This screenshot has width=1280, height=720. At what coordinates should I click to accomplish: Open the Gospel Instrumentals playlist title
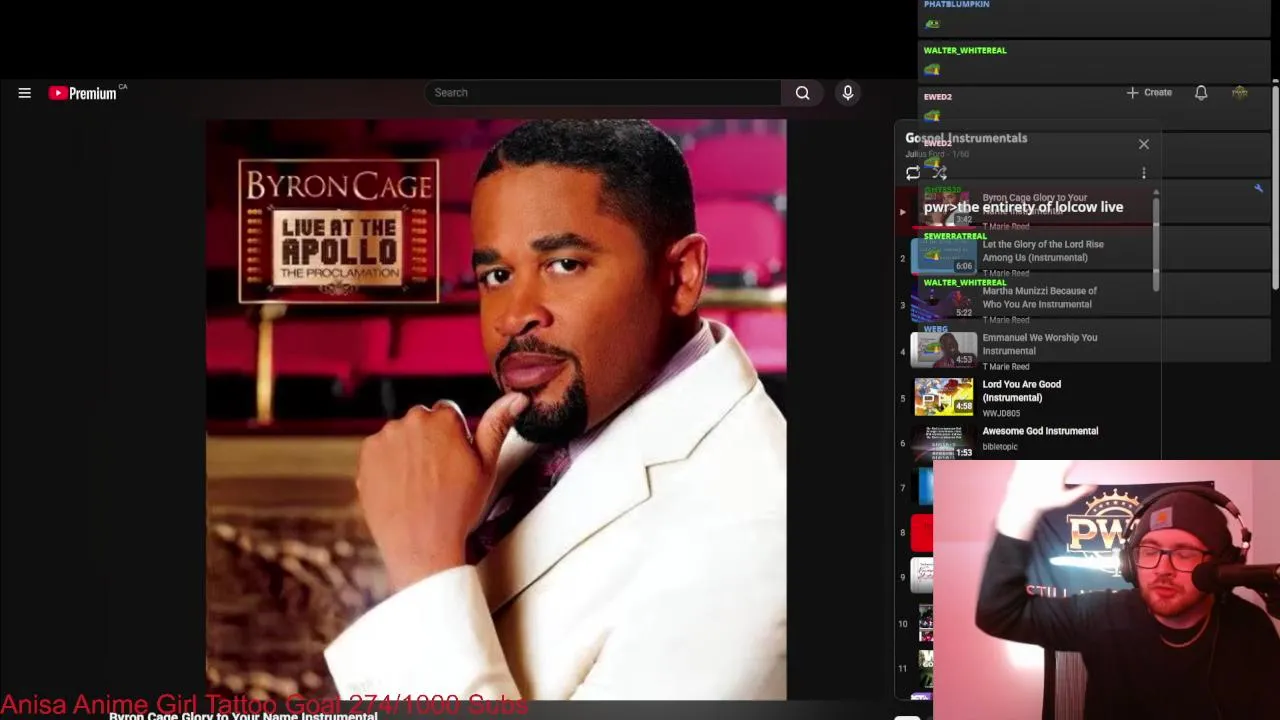point(966,138)
